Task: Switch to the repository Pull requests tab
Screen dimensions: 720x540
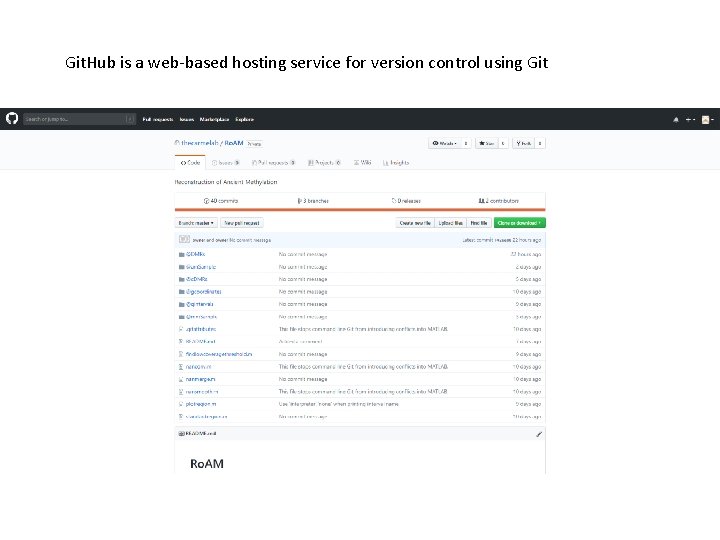Action: [273, 163]
